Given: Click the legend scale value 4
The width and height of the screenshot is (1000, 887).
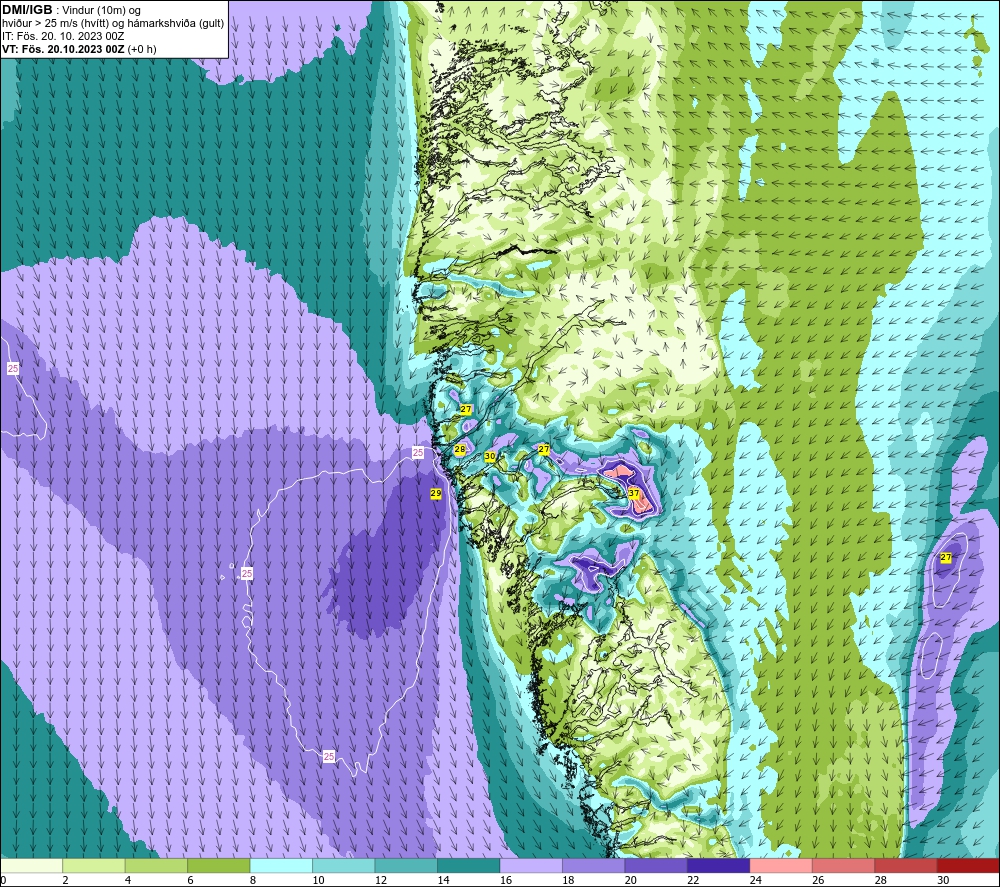Looking at the screenshot, I should click(128, 880).
